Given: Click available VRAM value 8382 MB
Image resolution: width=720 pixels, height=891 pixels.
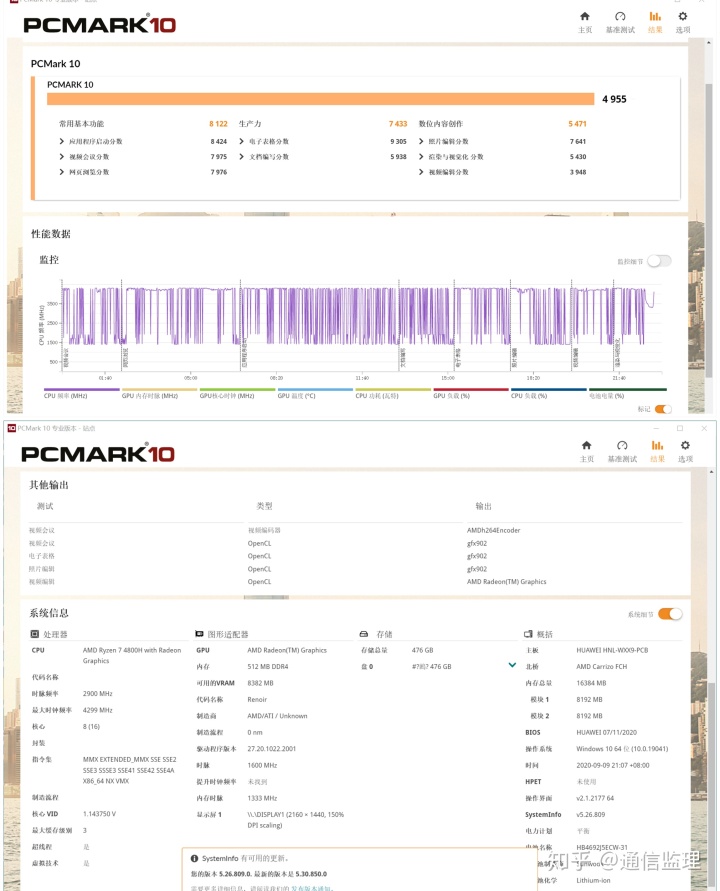Looking at the screenshot, I should pyautogui.click(x=260, y=683).
